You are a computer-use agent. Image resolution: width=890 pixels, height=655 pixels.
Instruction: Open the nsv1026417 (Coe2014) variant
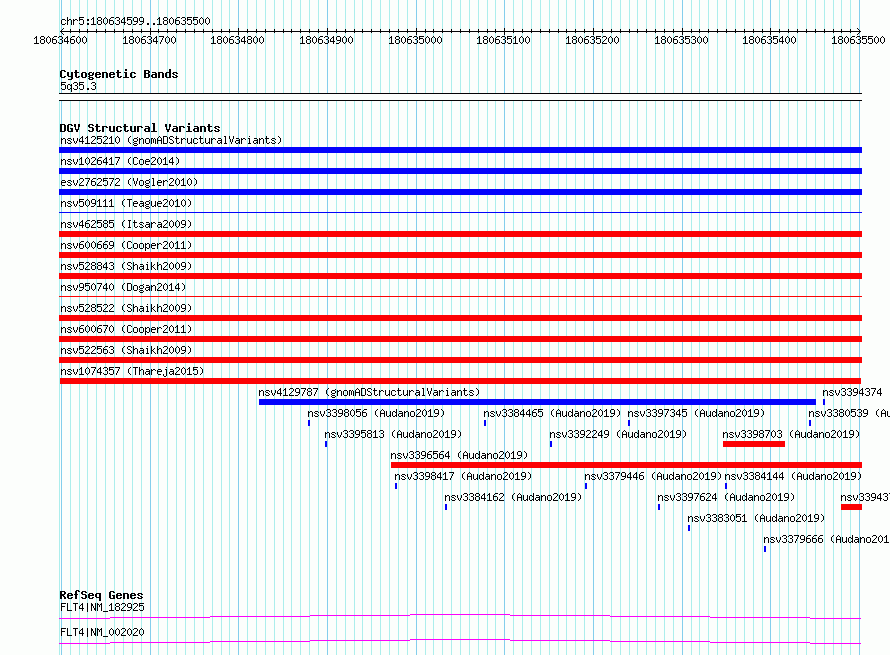(120, 161)
